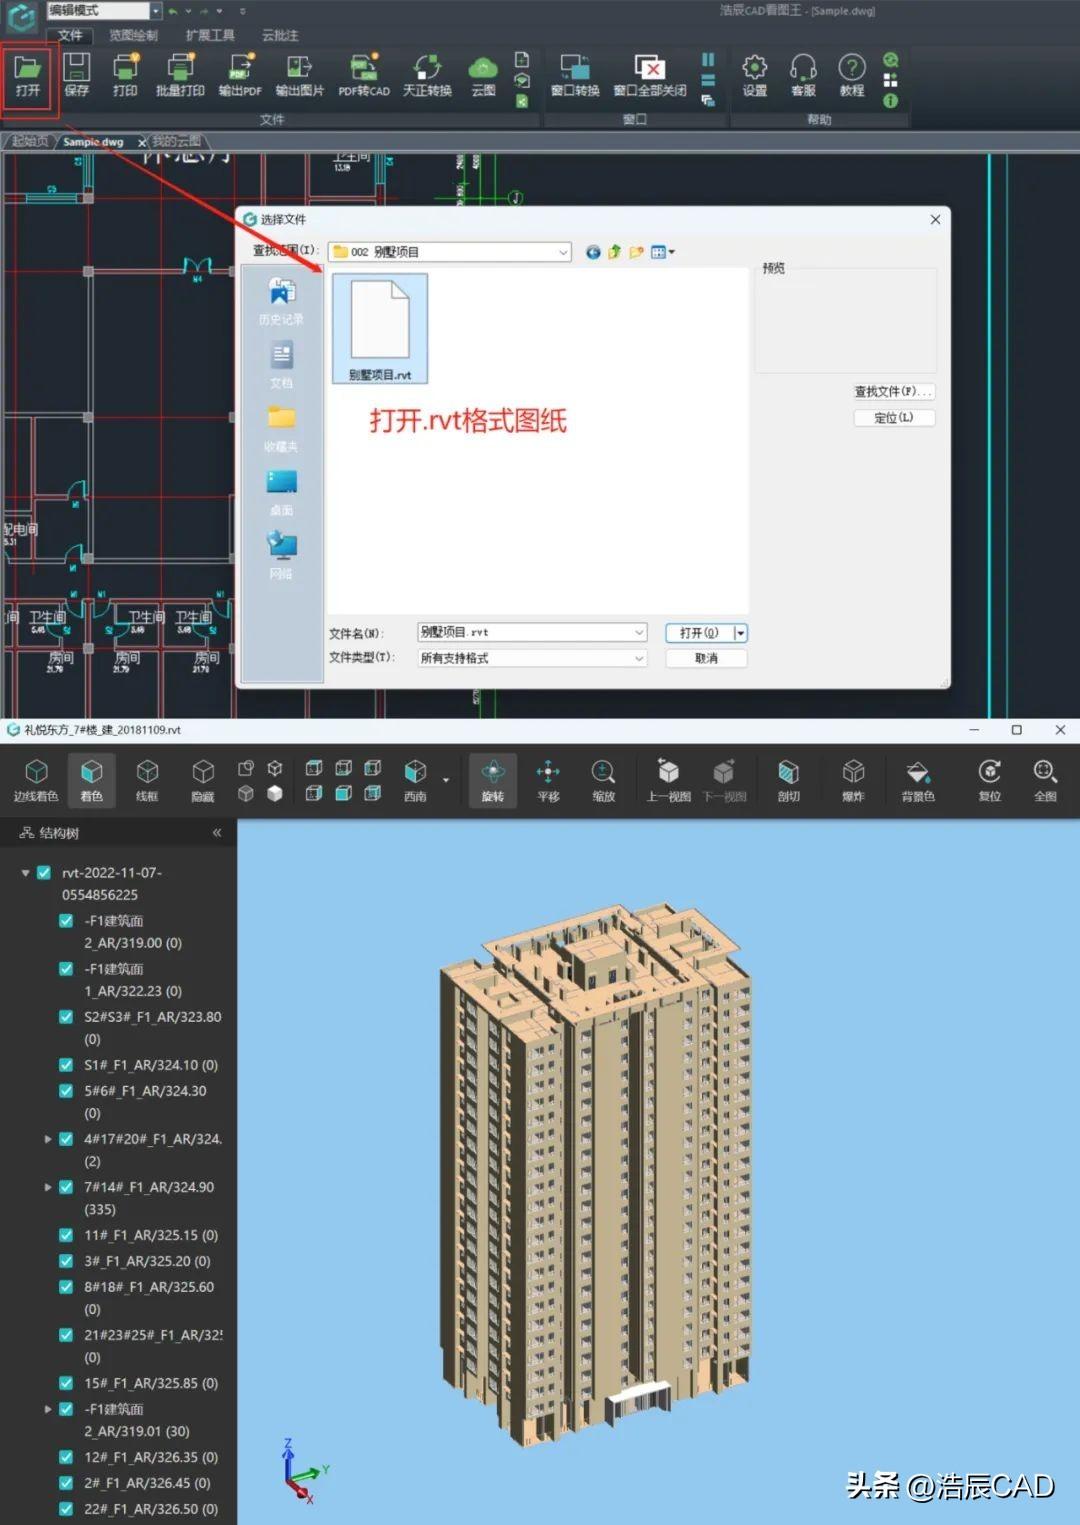1080x1525 pixels.
Task: Activate the 平移 pan tool
Action: [548, 780]
